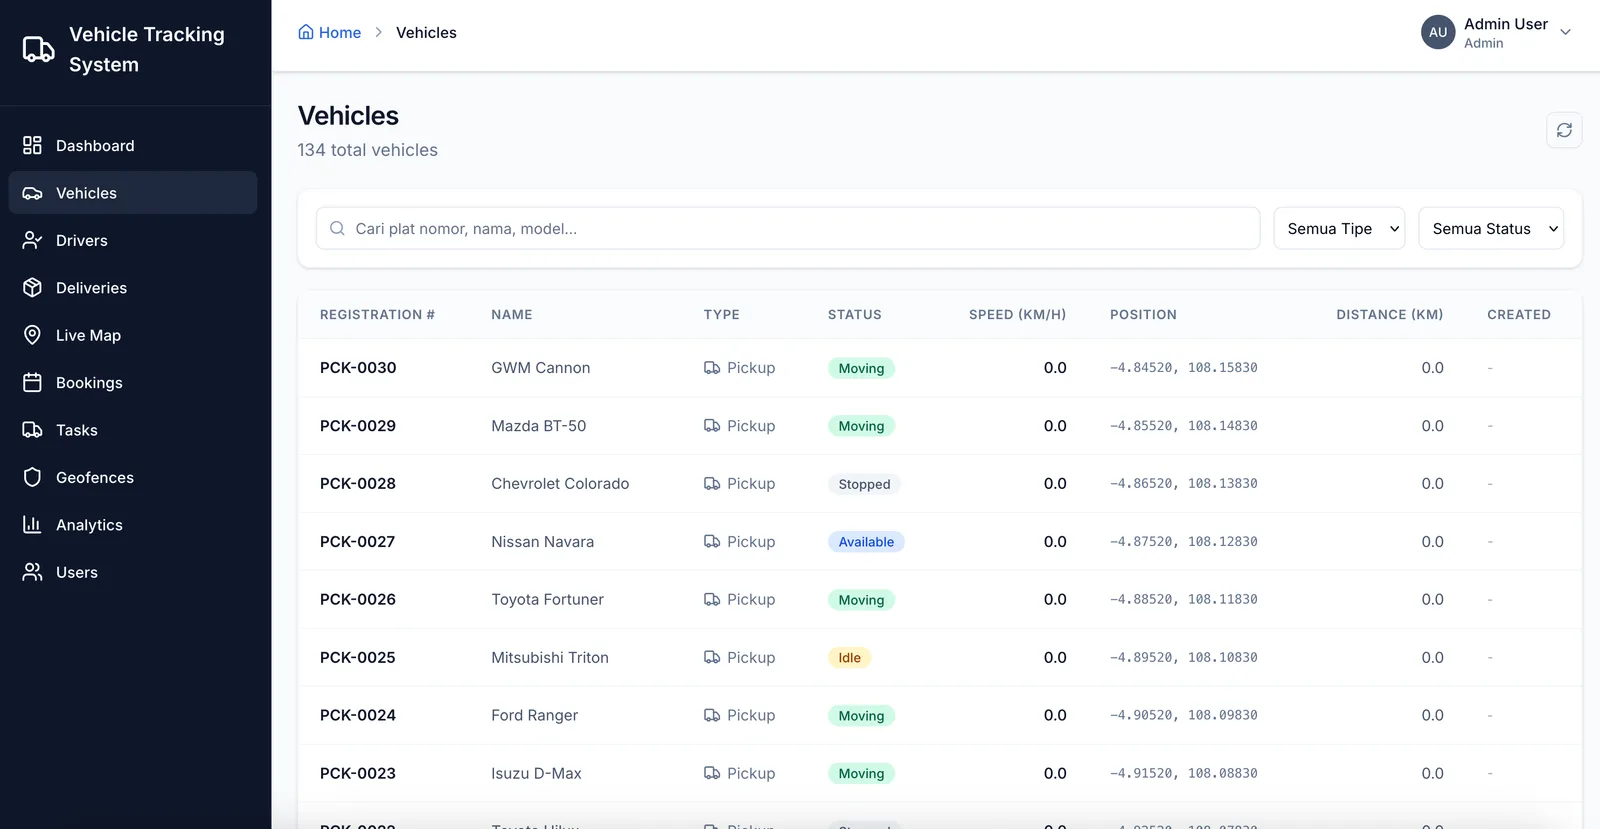Open Dashboard grid icon in sidebar
This screenshot has height=829, width=1600.
click(x=32, y=145)
